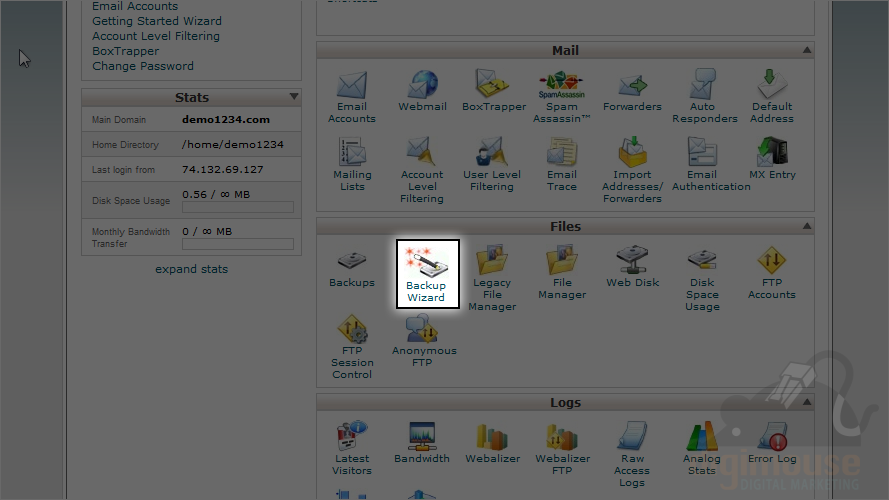Open User Level Filtering

pyautogui.click(x=492, y=165)
